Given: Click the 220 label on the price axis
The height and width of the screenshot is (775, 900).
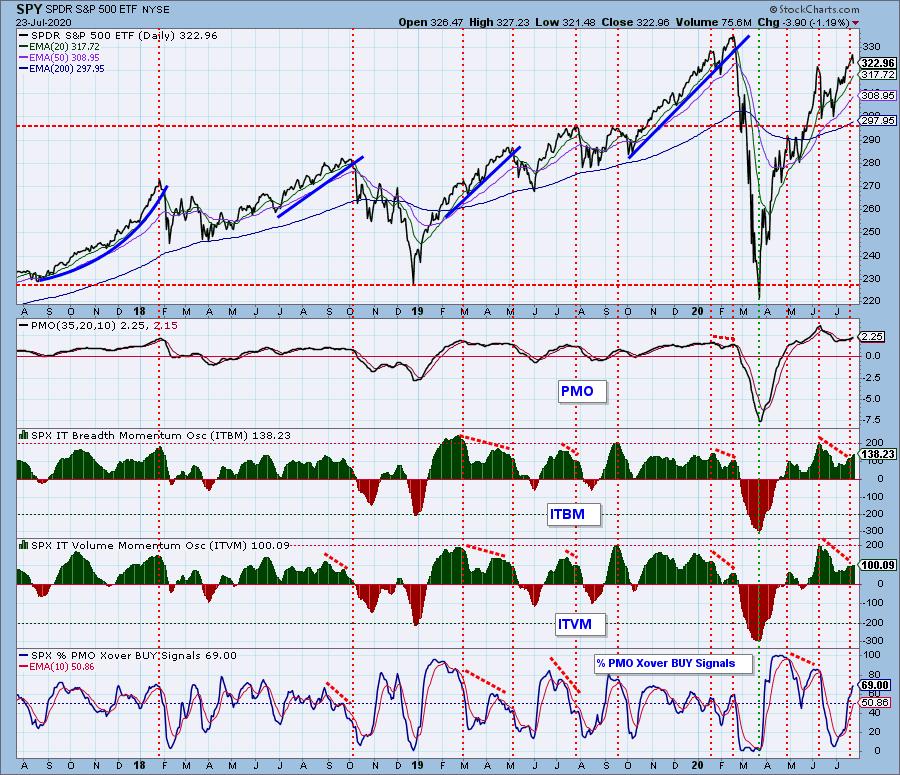Looking at the screenshot, I should 871,300.
